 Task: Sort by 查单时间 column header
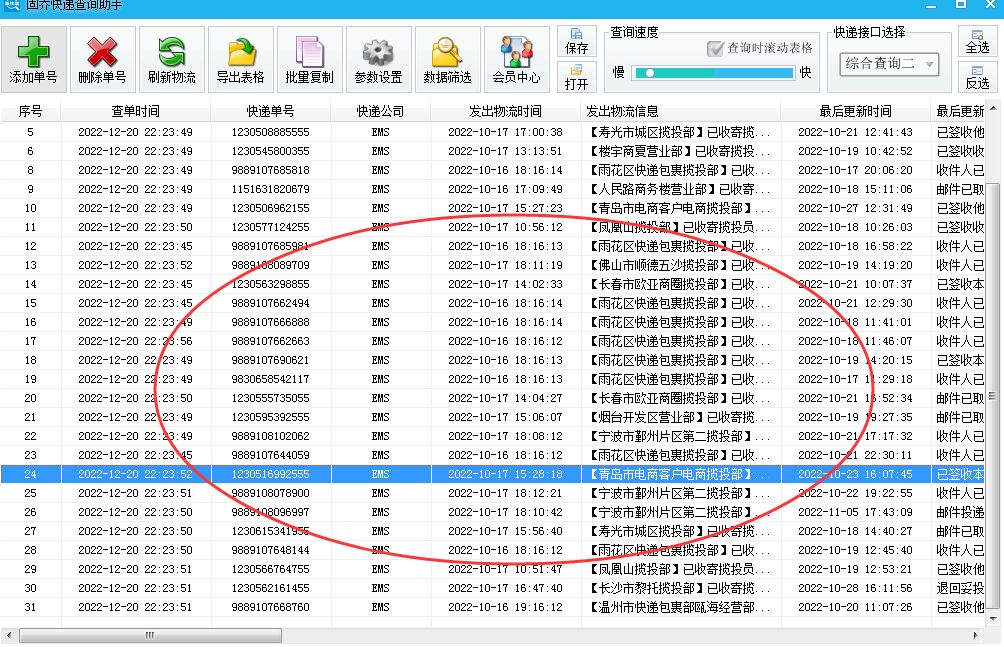(135, 111)
